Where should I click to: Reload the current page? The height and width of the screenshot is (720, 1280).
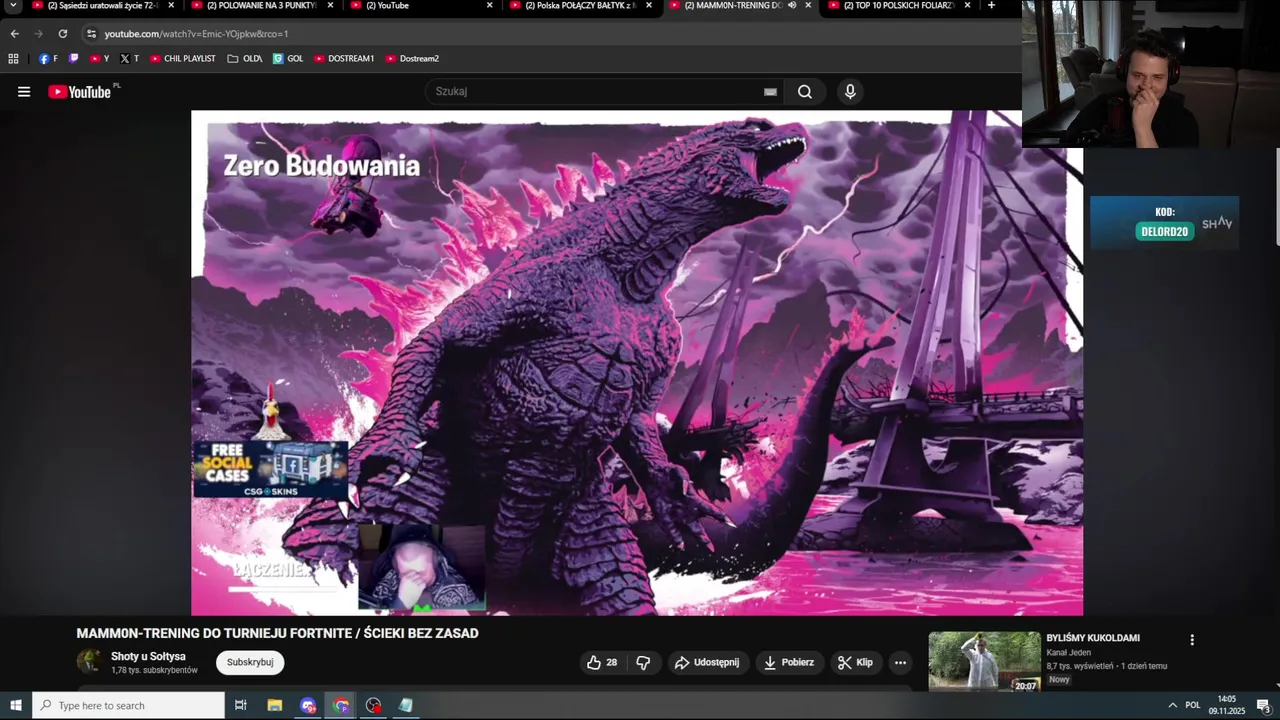(62, 33)
